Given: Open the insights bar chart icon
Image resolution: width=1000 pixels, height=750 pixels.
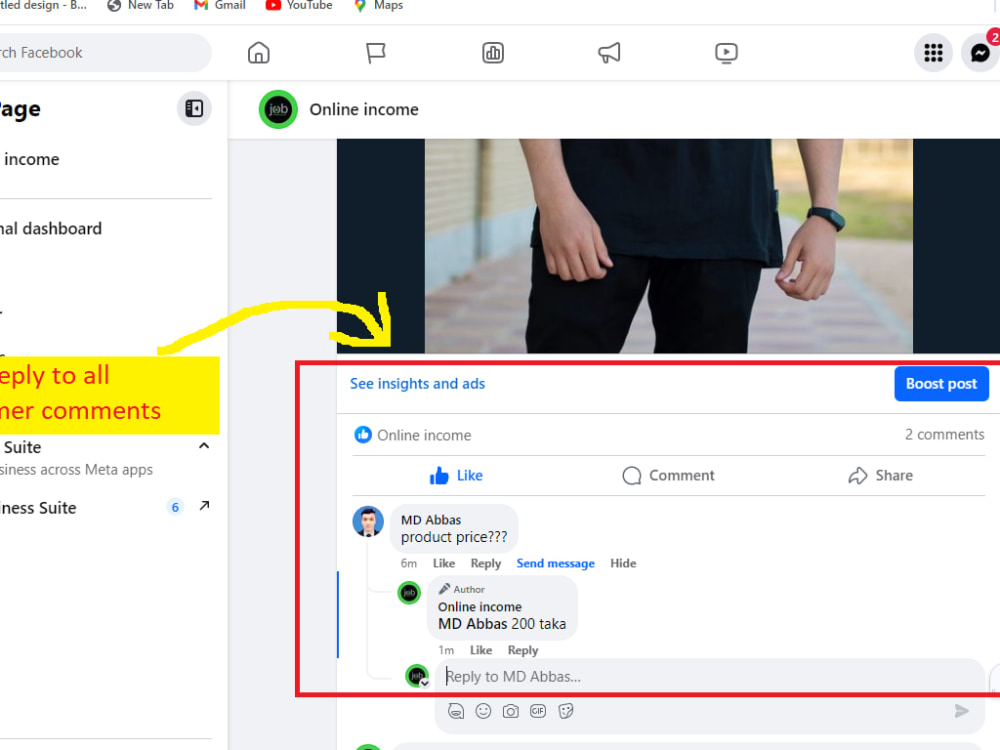Looking at the screenshot, I should [x=493, y=52].
